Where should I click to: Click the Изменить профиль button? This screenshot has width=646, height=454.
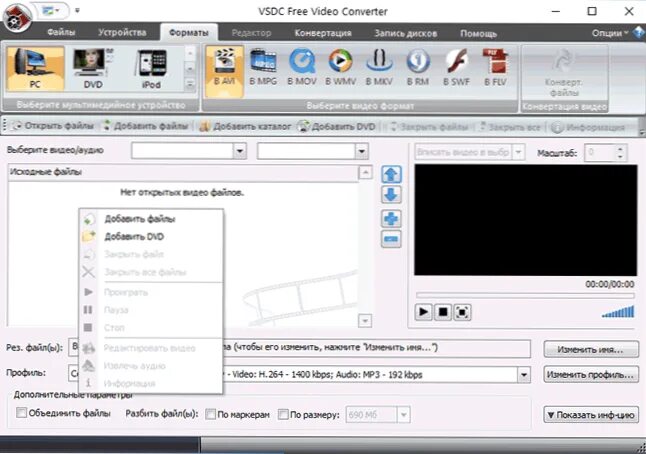(x=590, y=374)
